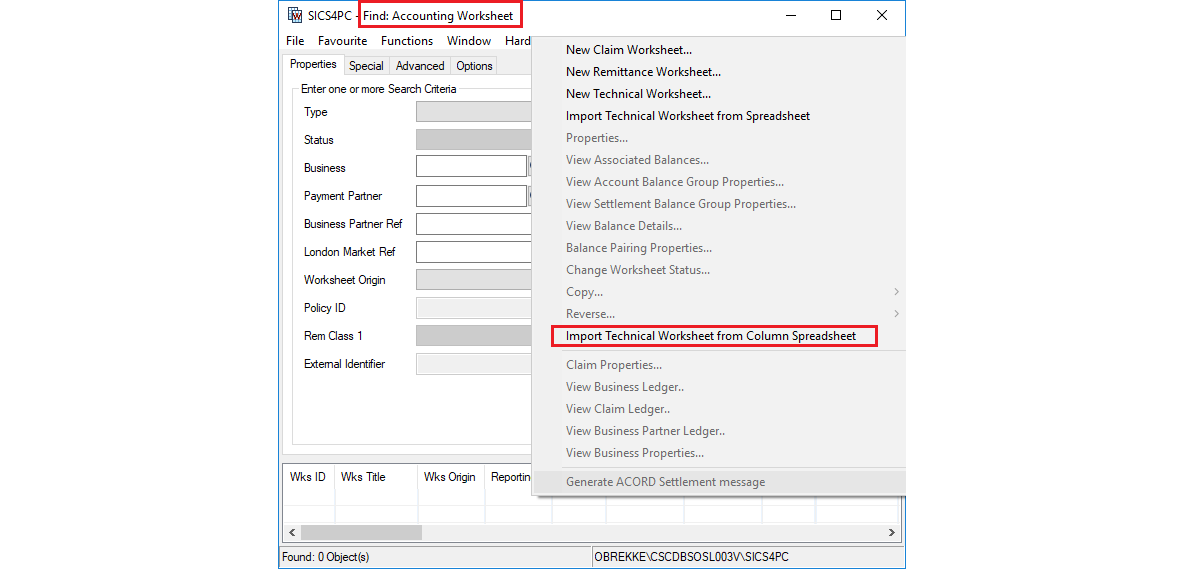Choose New Claim Worksheet... menu entry
Screen dimensions: 1184x569
coord(629,50)
